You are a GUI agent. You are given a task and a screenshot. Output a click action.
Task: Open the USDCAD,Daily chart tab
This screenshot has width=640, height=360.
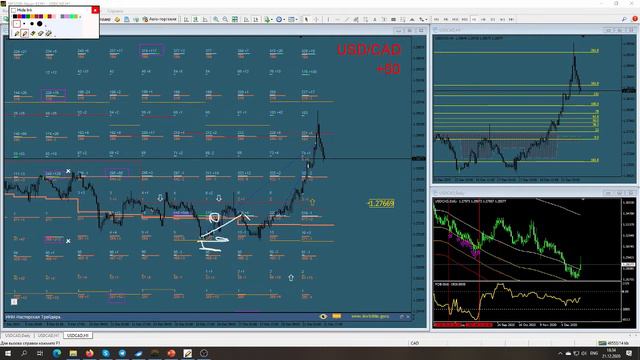tap(18, 336)
